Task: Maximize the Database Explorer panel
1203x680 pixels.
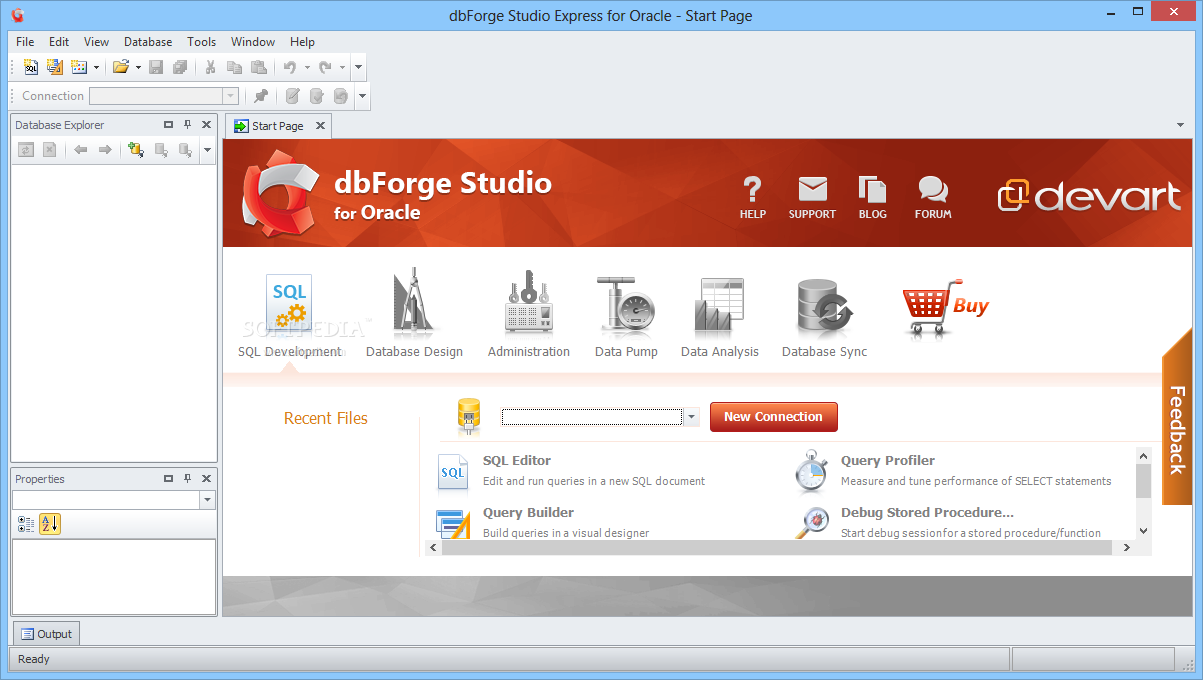Action: click(168, 125)
